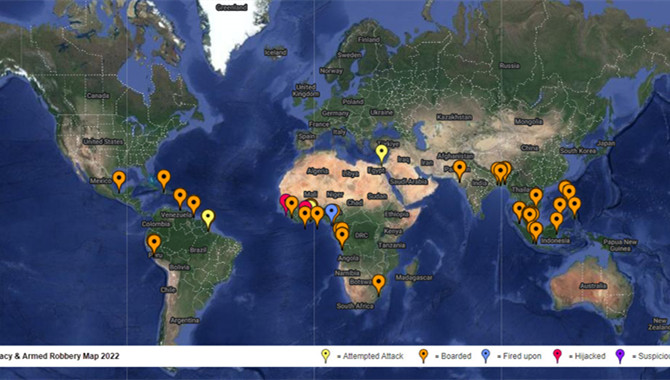
Task: Select the orange marker north of Venezuela
Action: tap(180, 197)
